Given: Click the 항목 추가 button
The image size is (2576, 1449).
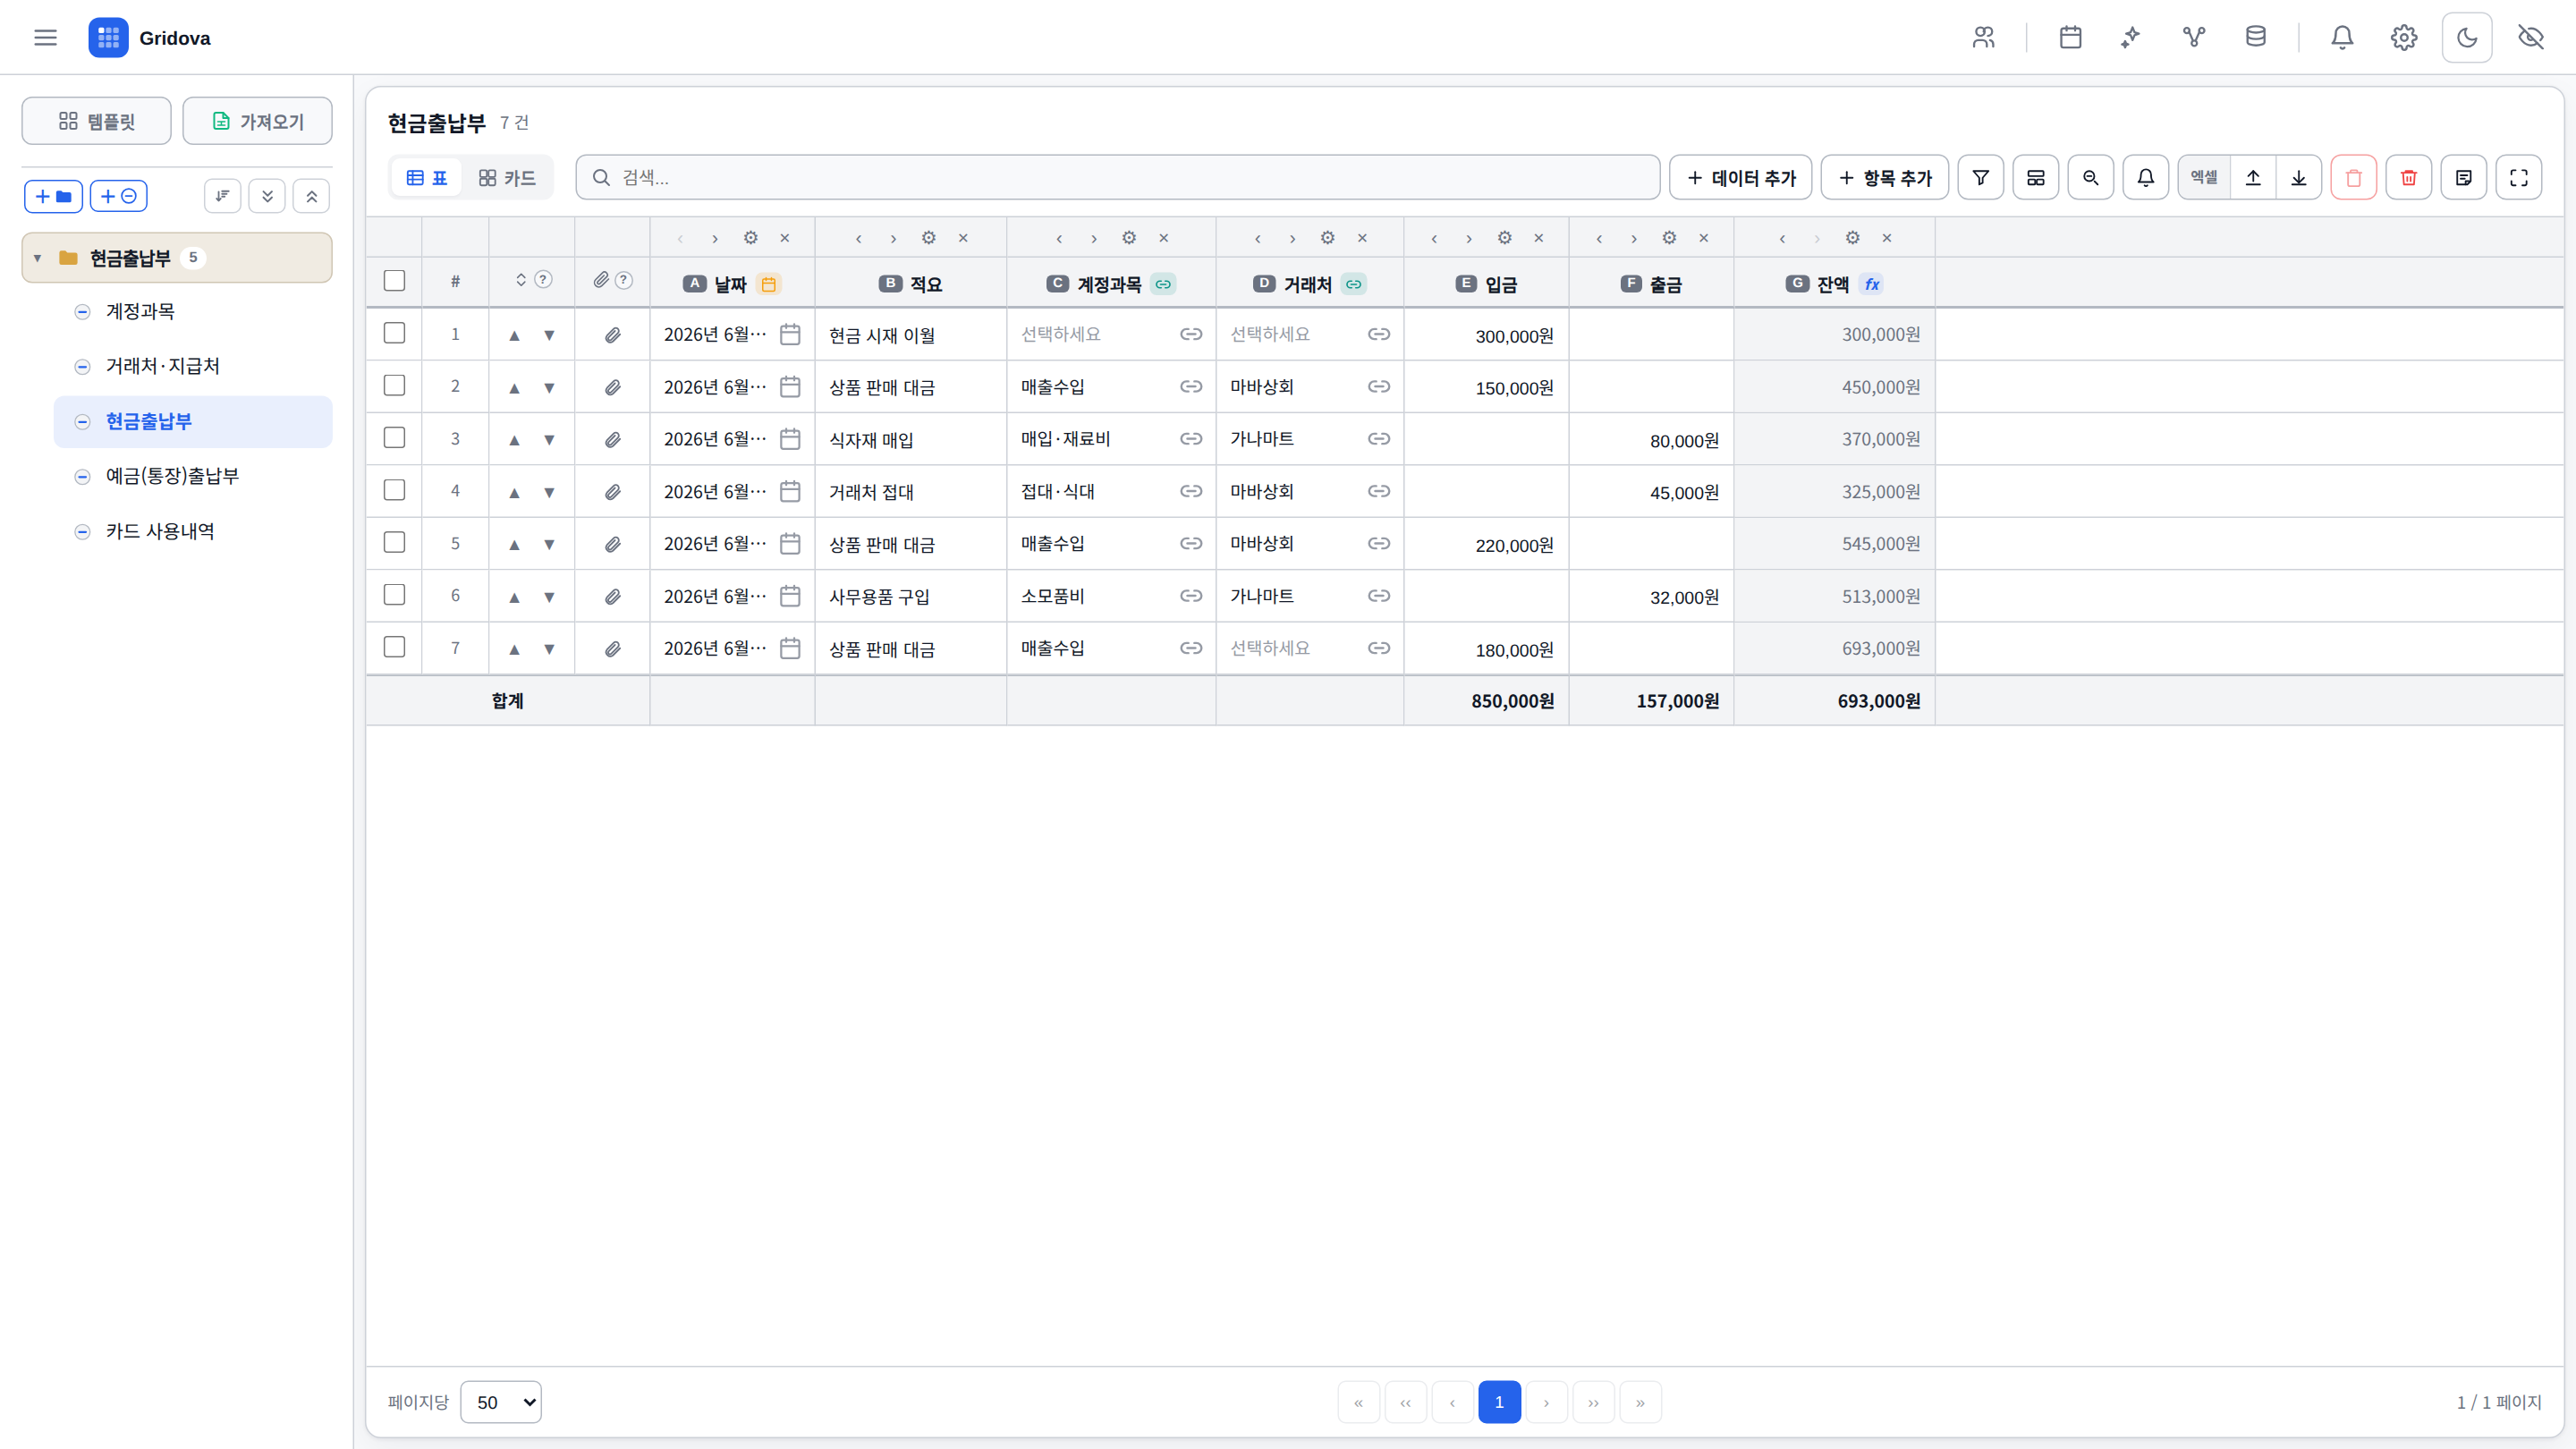Looking at the screenshot, I should click(1884, 178).
